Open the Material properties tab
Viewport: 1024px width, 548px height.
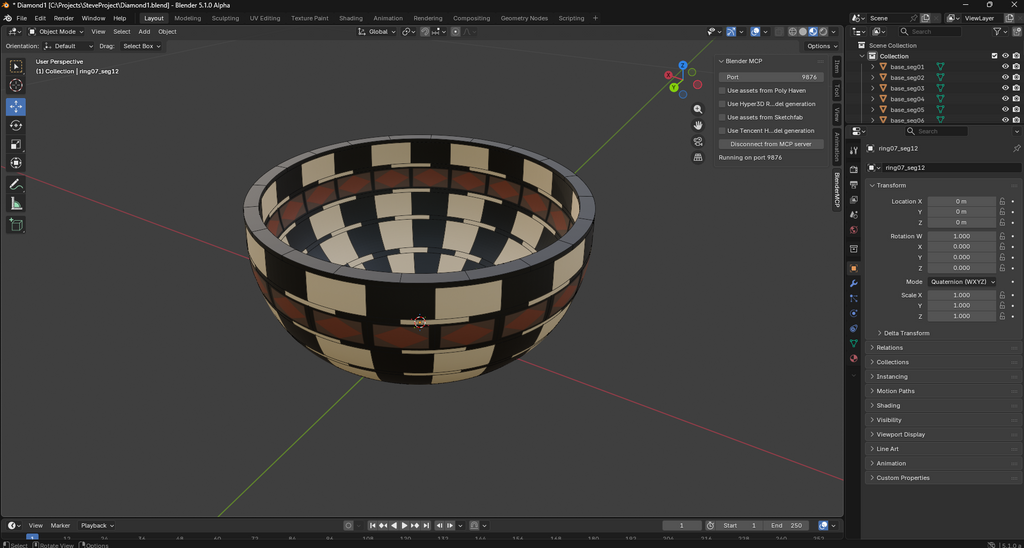click(x=854, y=359)
